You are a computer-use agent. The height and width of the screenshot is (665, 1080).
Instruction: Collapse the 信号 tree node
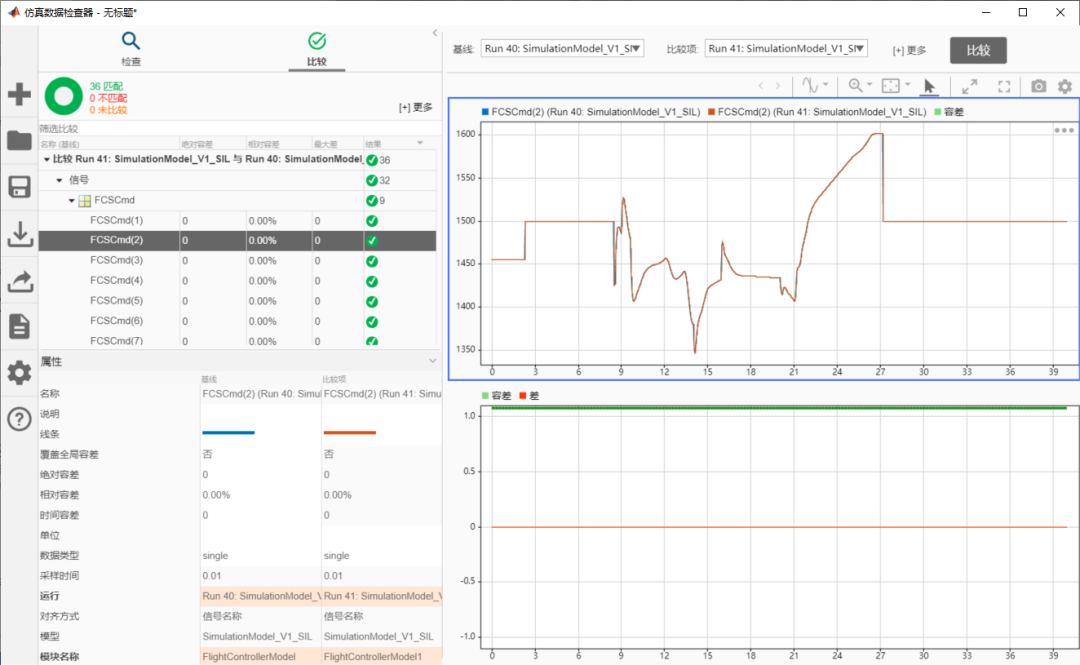click(x=59, y=181)
